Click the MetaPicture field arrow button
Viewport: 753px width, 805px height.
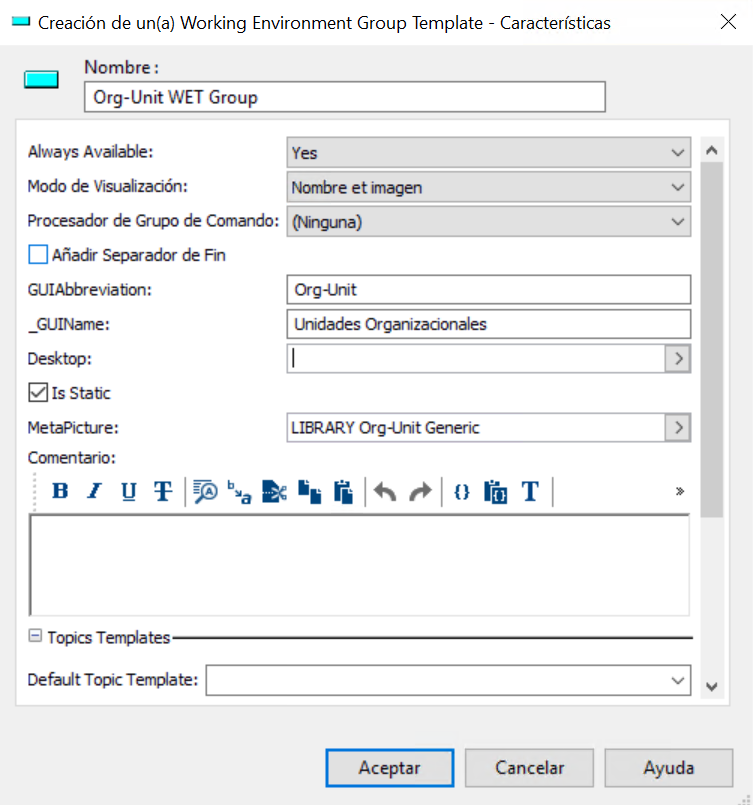tap(678, 427)
